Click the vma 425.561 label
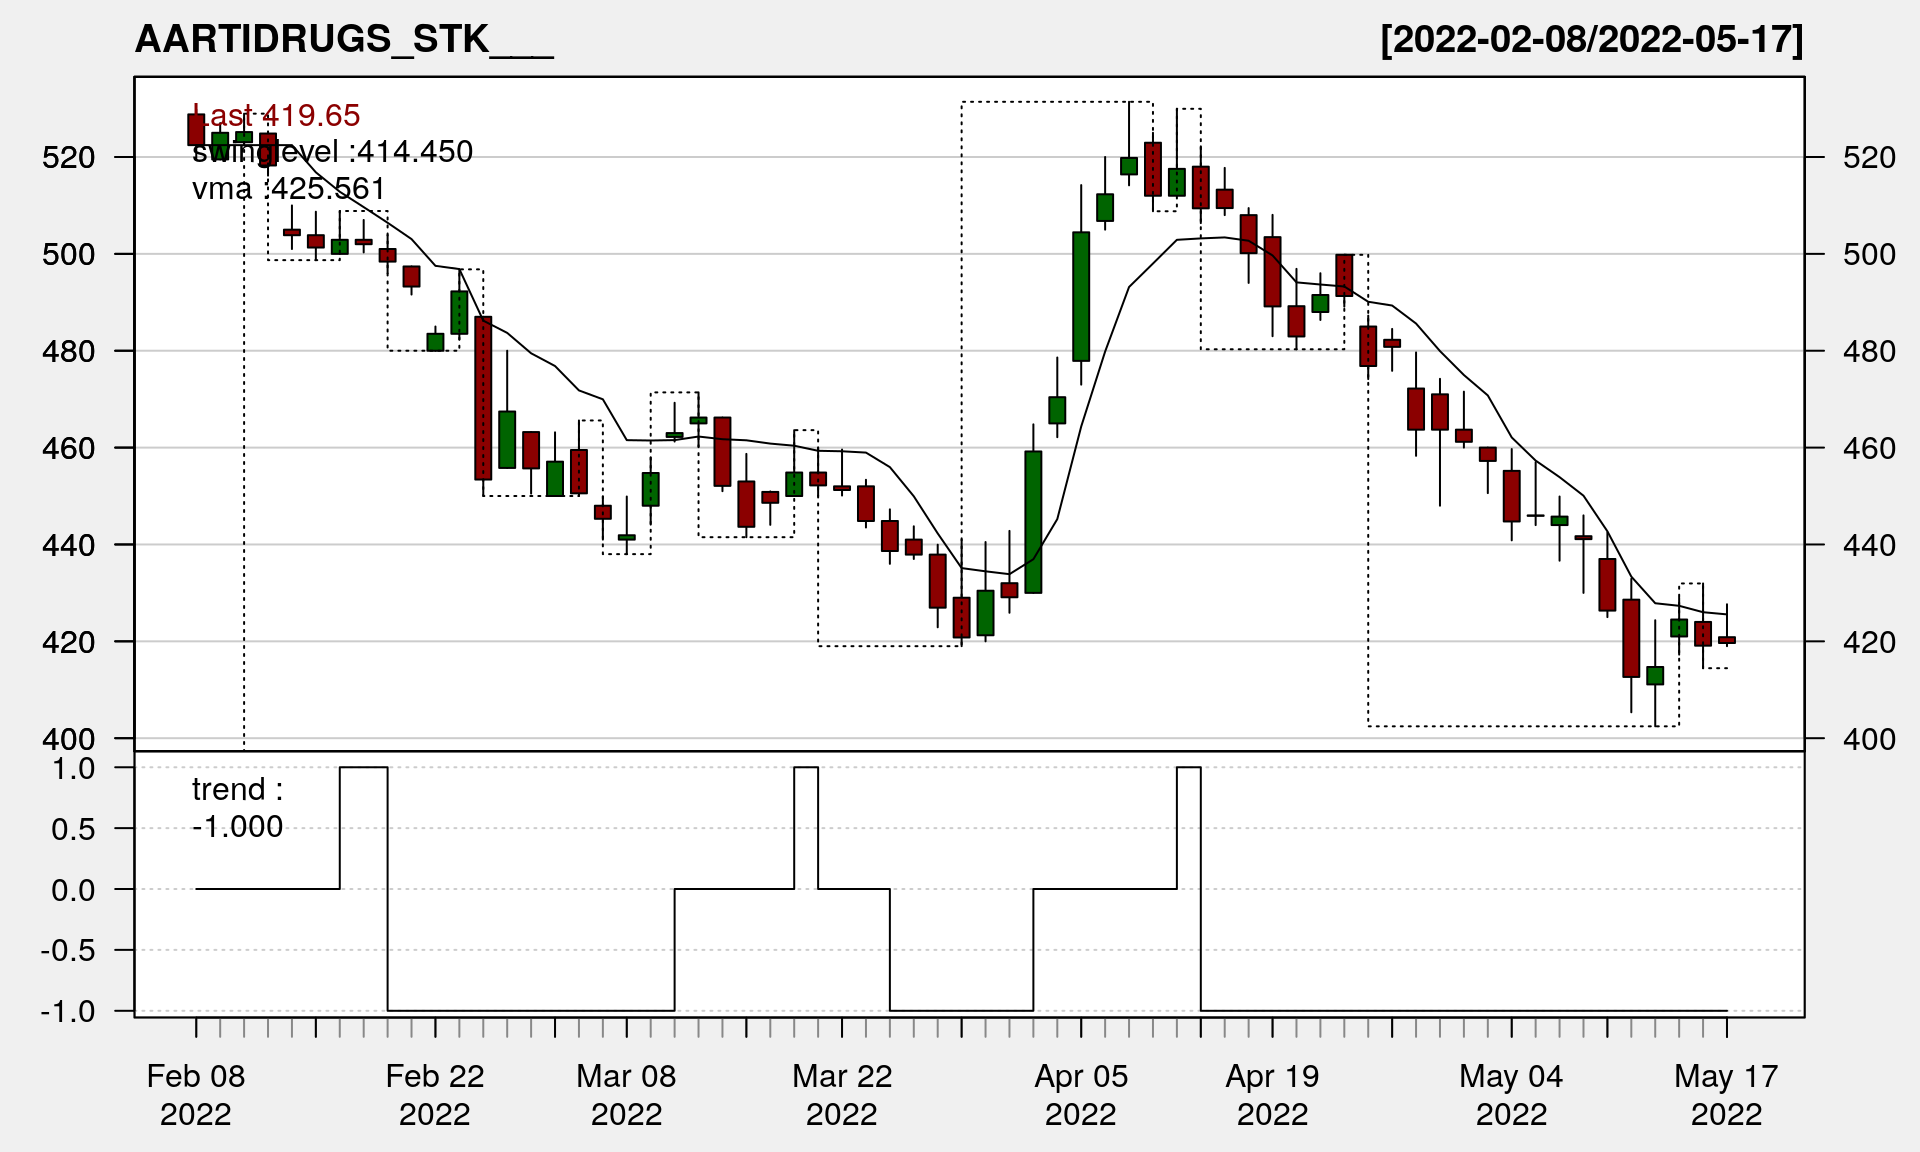Image resolution: width=1920 pixels, height=1152 pixels. pos(288,188)
